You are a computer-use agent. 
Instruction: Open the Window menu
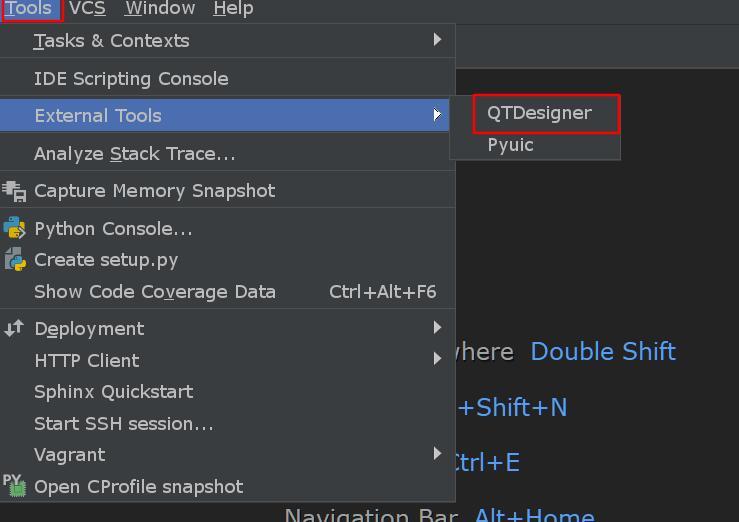click(160, 9)
